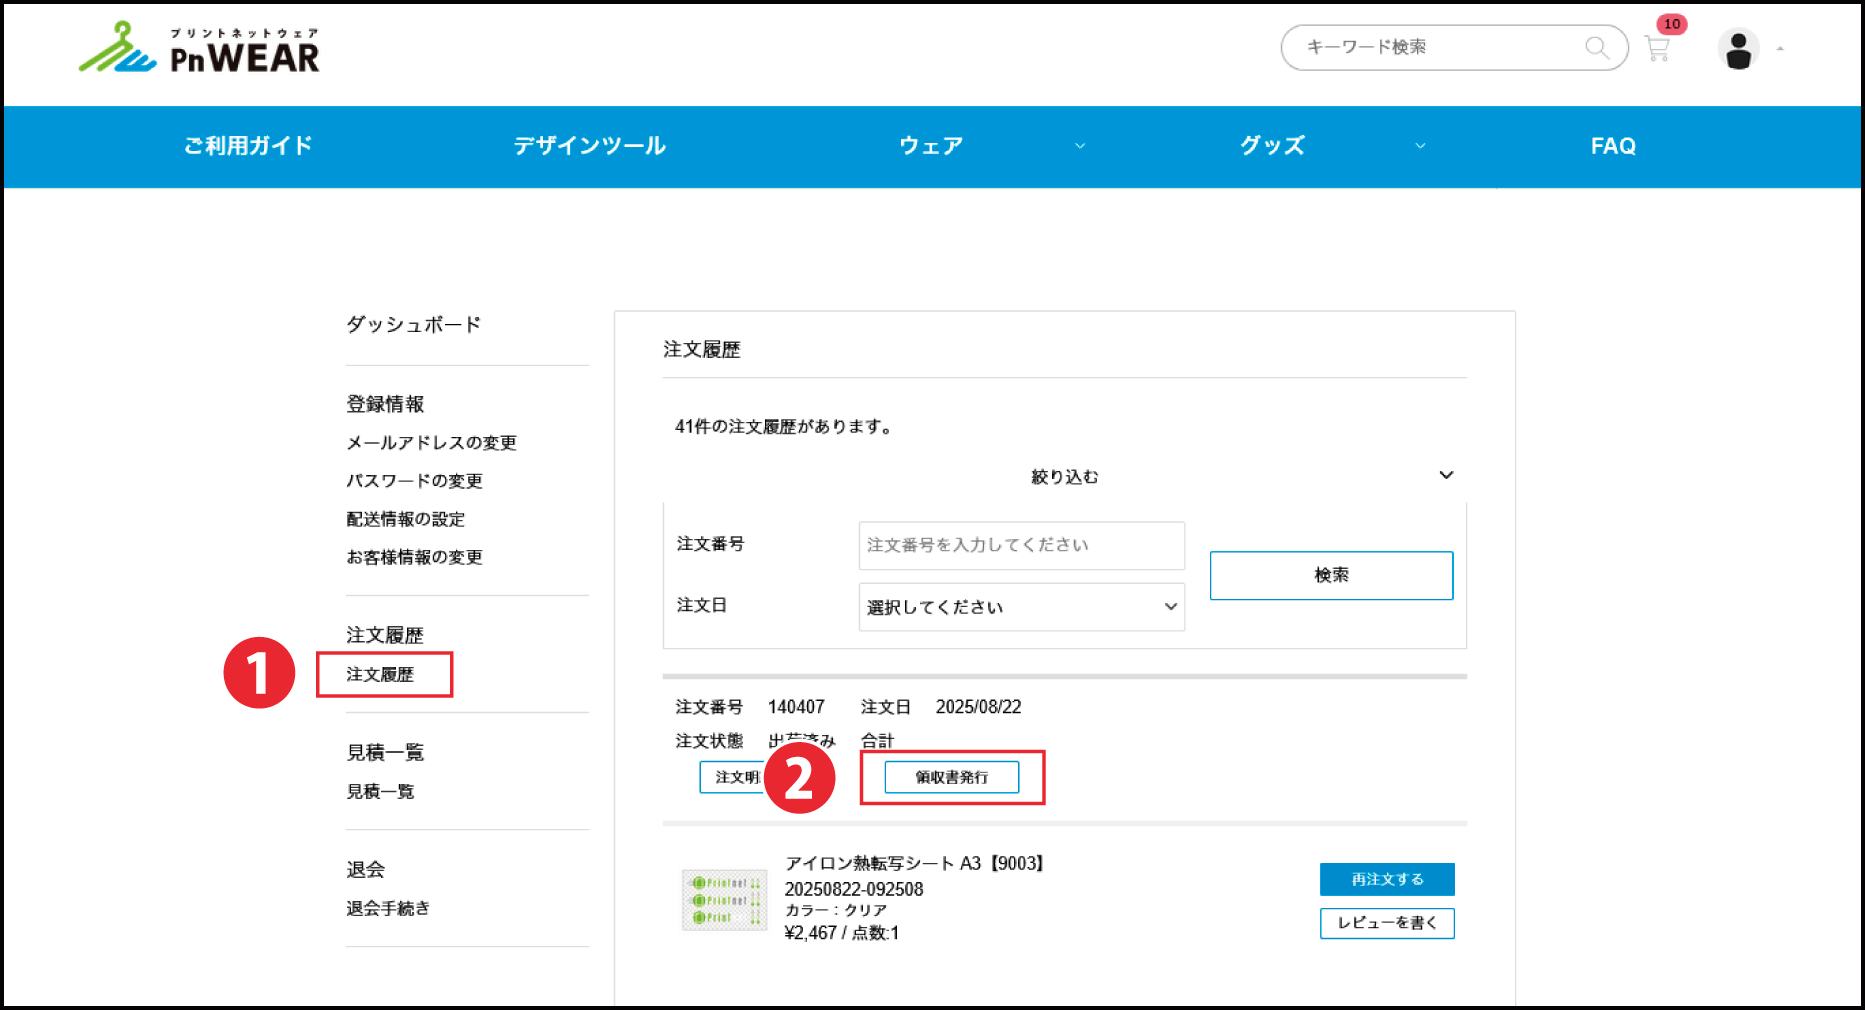This screenshot has height=1010, width=1865.
Task: Click the user account avatar icon
Action: pyautogui.click(x=1738, y=48)
